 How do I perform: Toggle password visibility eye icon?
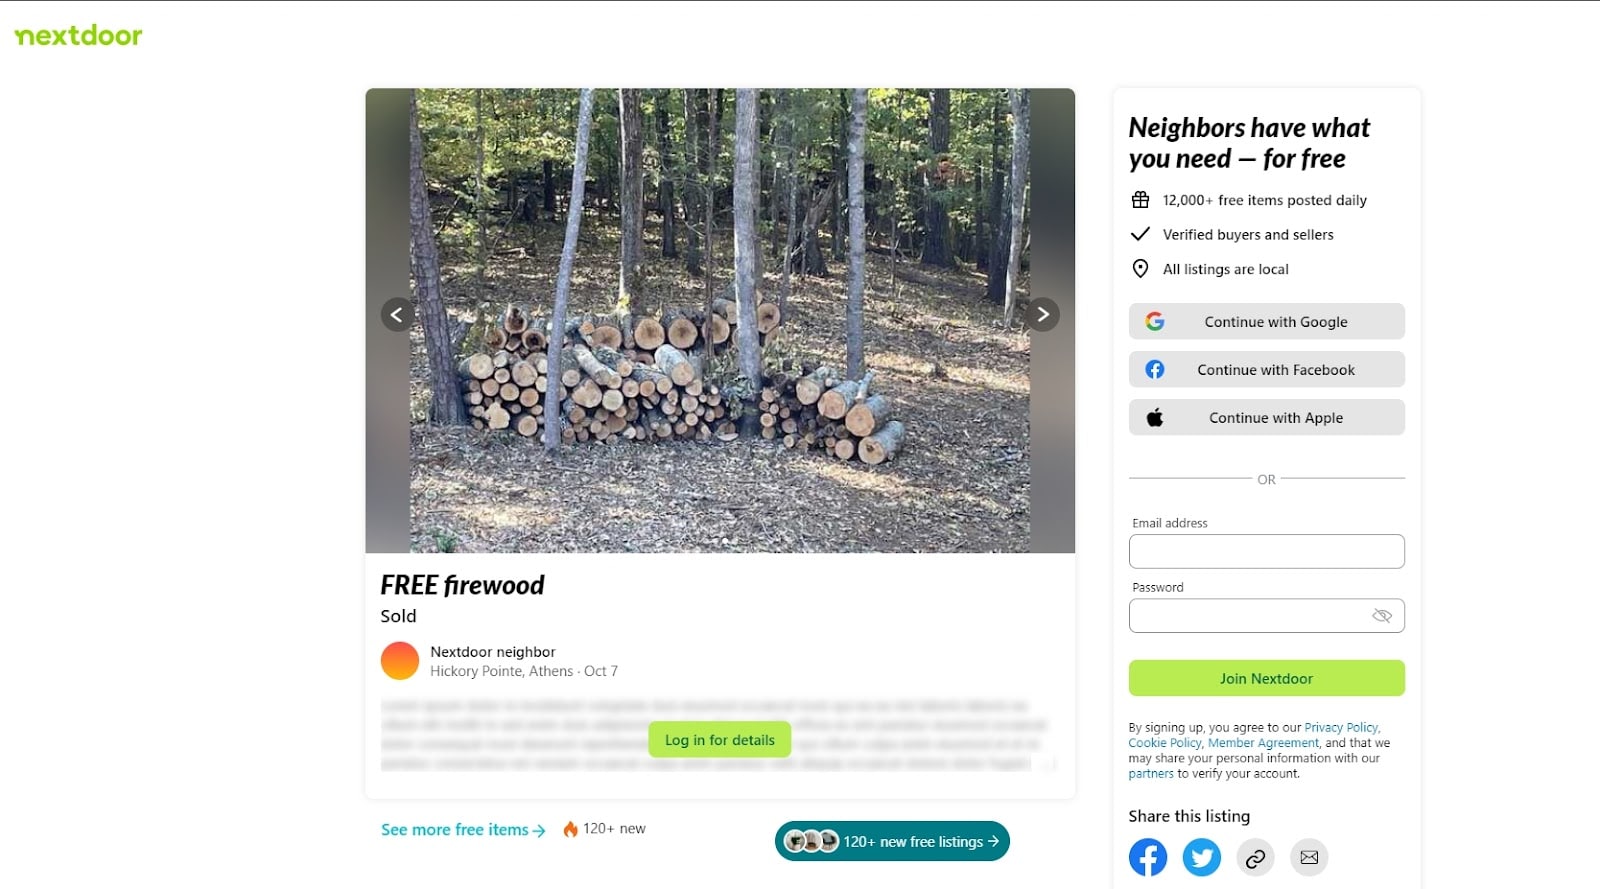pos(1382,616)
